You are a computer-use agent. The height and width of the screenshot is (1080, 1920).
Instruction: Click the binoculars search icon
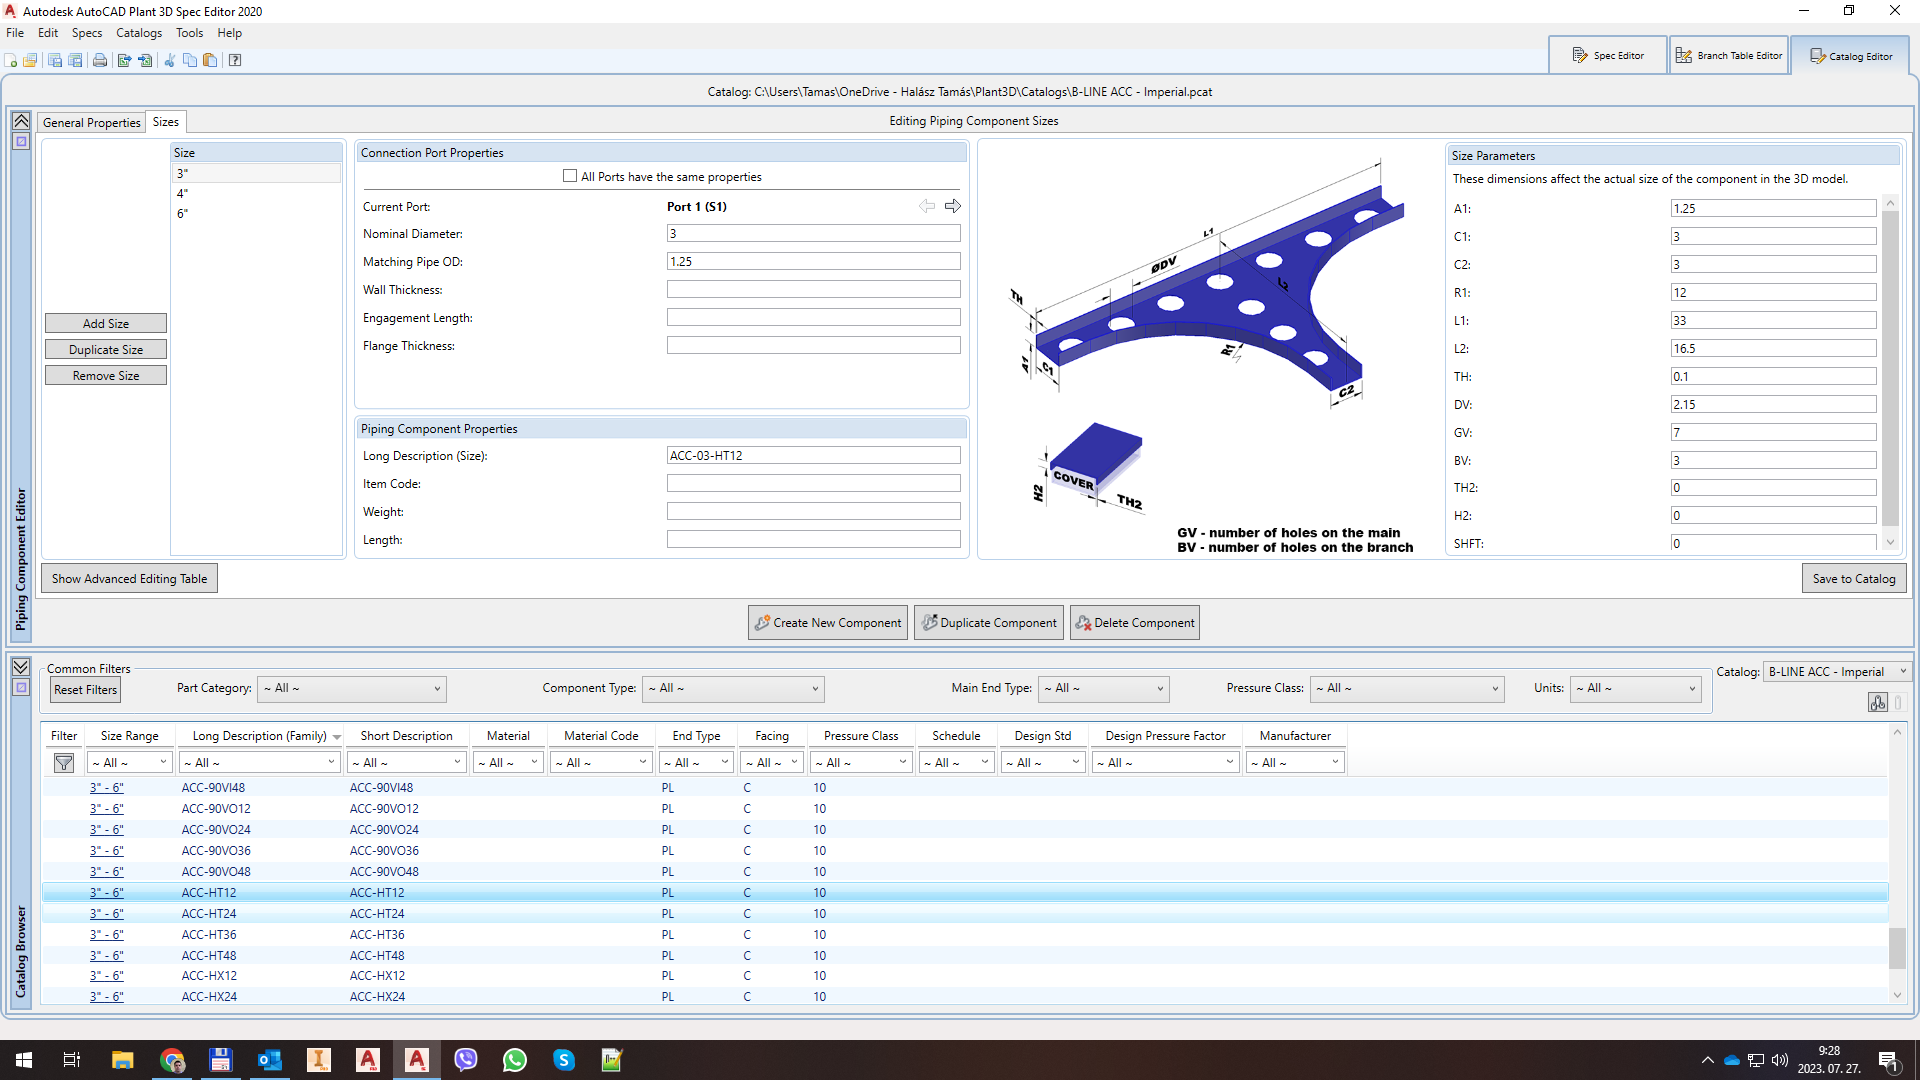tap(1877, 703)
